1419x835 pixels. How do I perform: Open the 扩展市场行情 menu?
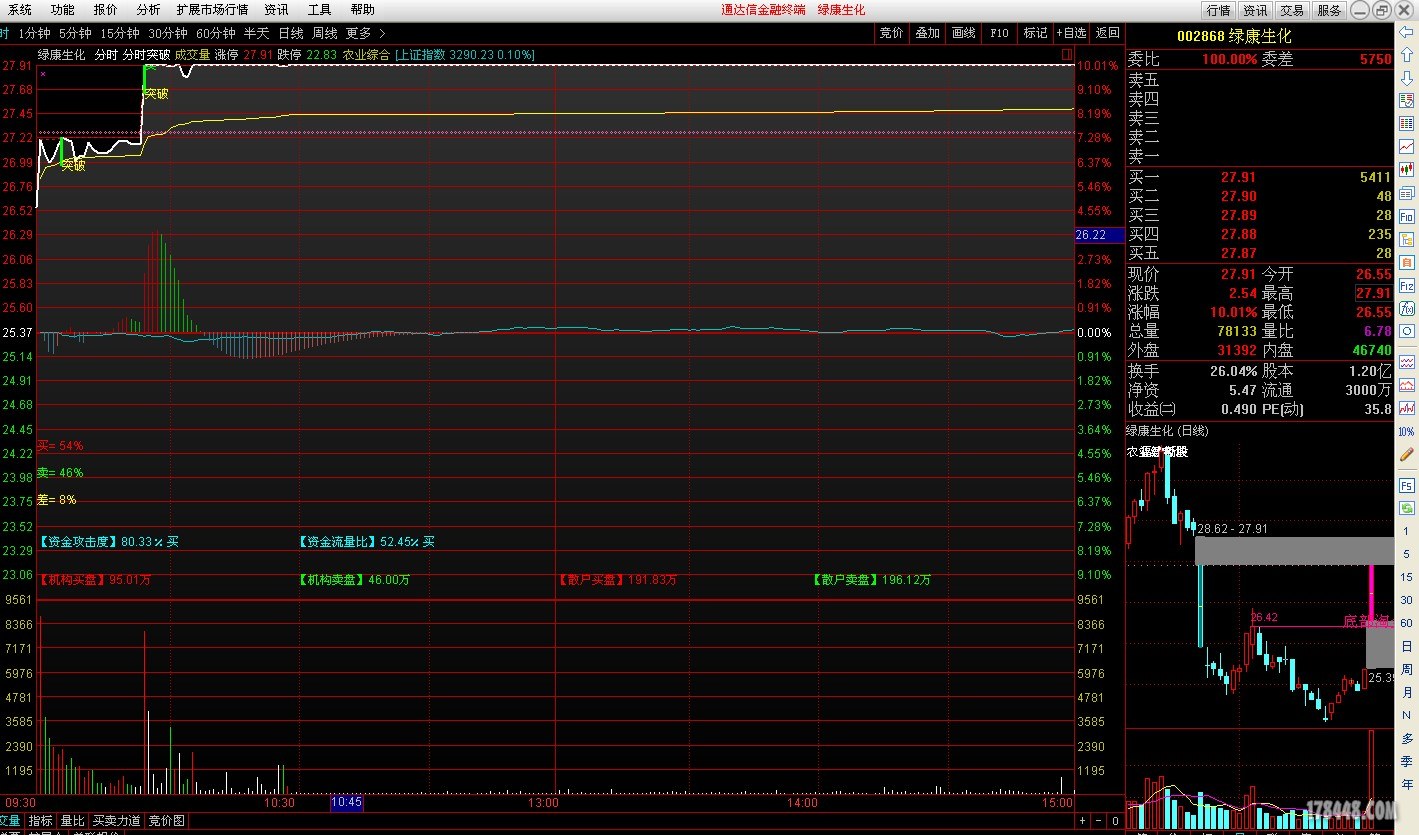point(212,10)
